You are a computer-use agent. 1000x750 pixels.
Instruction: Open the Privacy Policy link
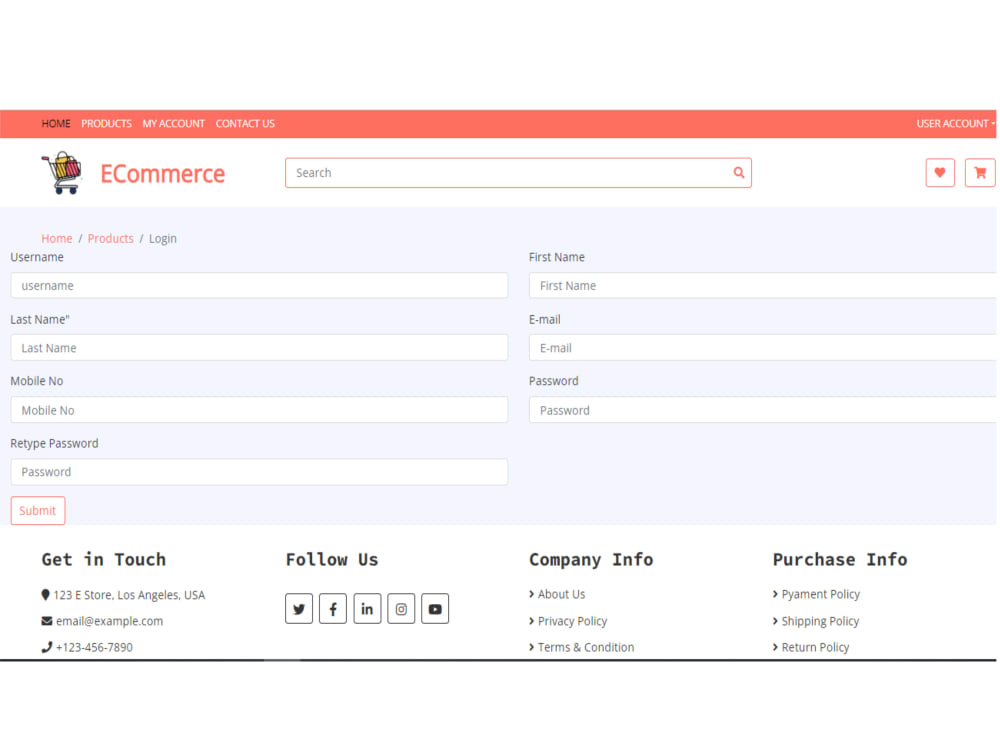pyautogui.click(x=572, y=621)
